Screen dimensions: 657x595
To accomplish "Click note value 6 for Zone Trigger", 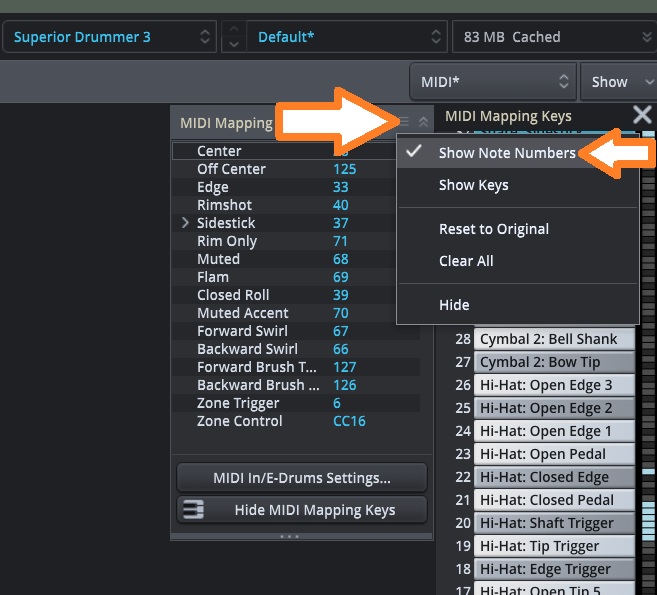I will (336, 403).
